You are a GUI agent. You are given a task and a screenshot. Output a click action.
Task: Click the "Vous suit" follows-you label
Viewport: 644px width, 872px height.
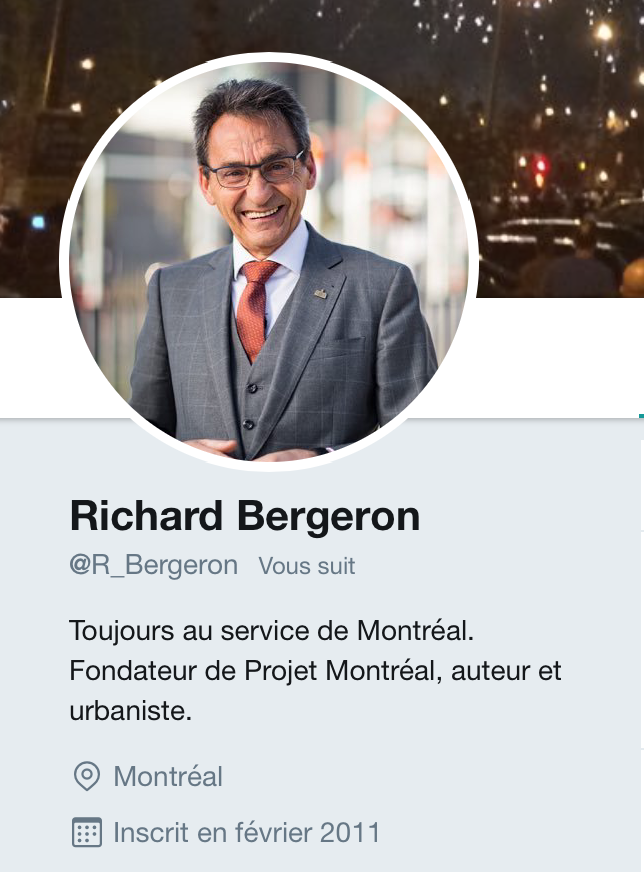click(306, 566)
